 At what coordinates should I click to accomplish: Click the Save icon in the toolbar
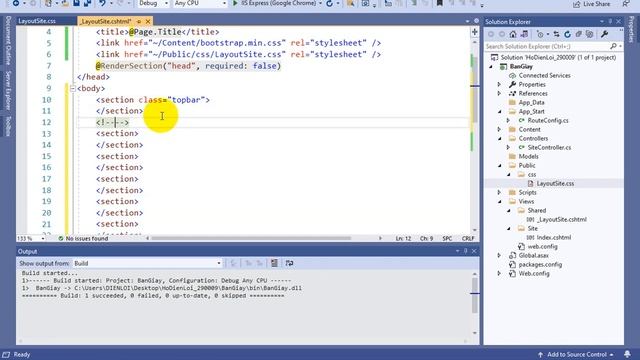pyautogui.click(x=76, y=3)
